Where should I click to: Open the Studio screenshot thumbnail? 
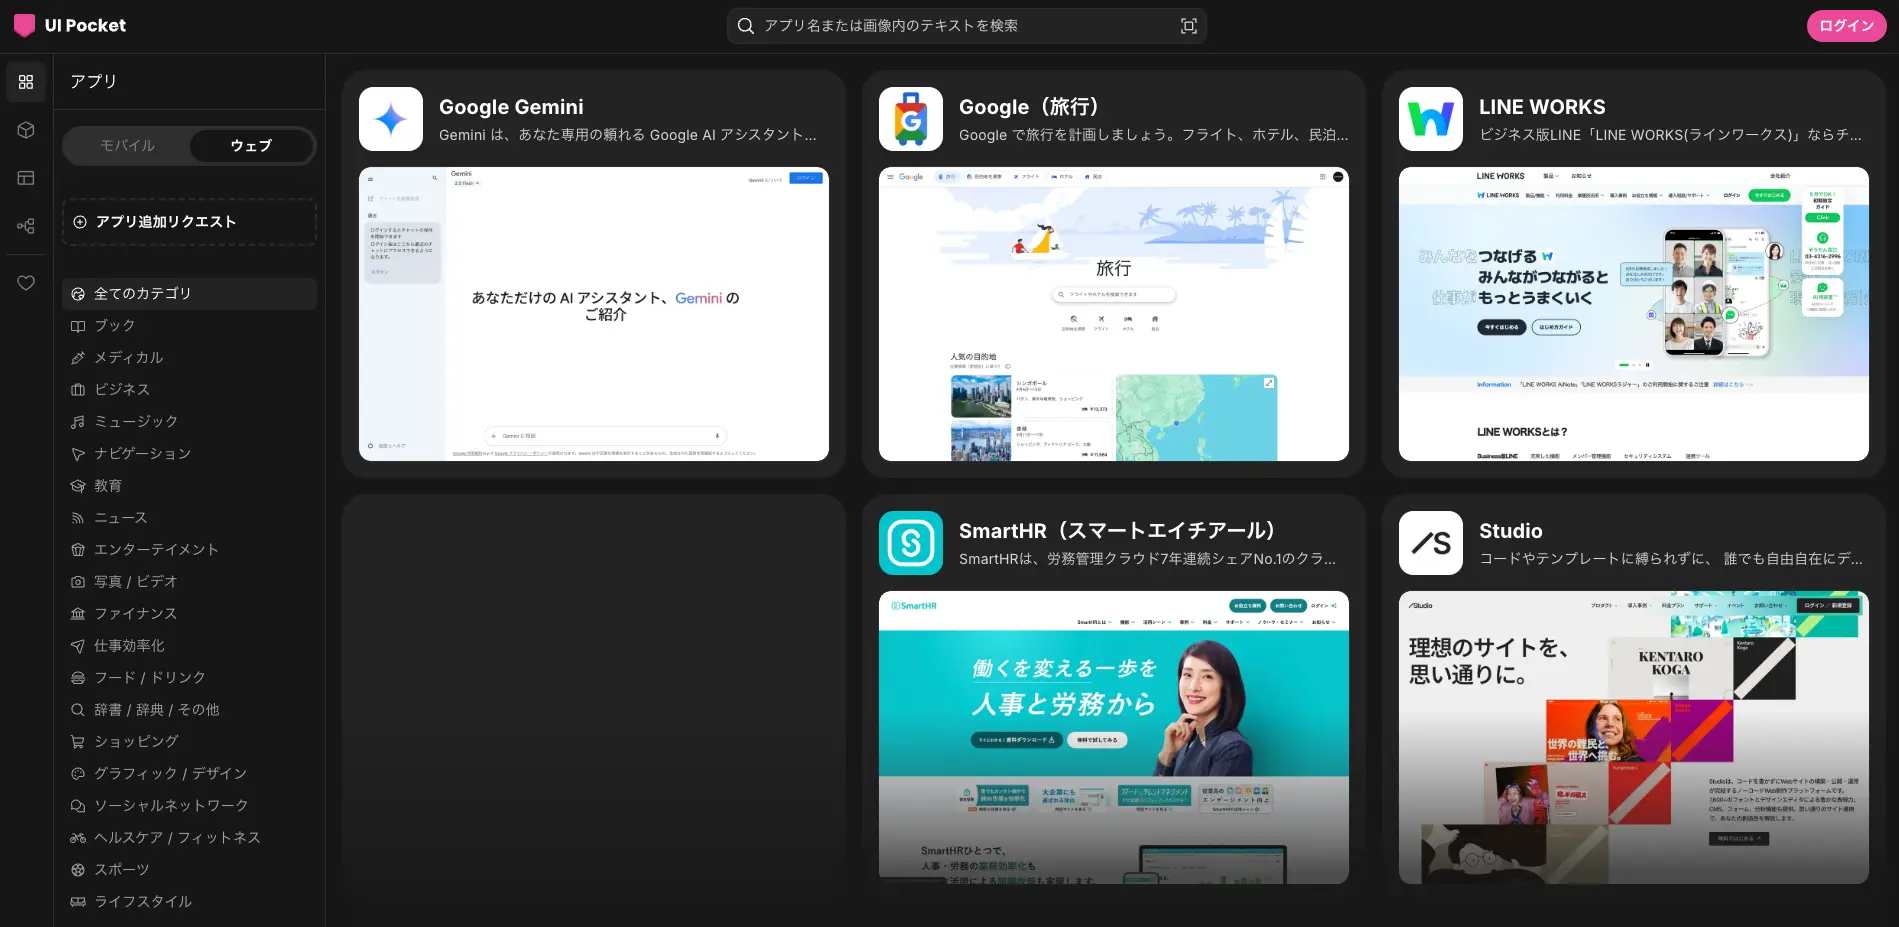click(x=1634, y=737)
